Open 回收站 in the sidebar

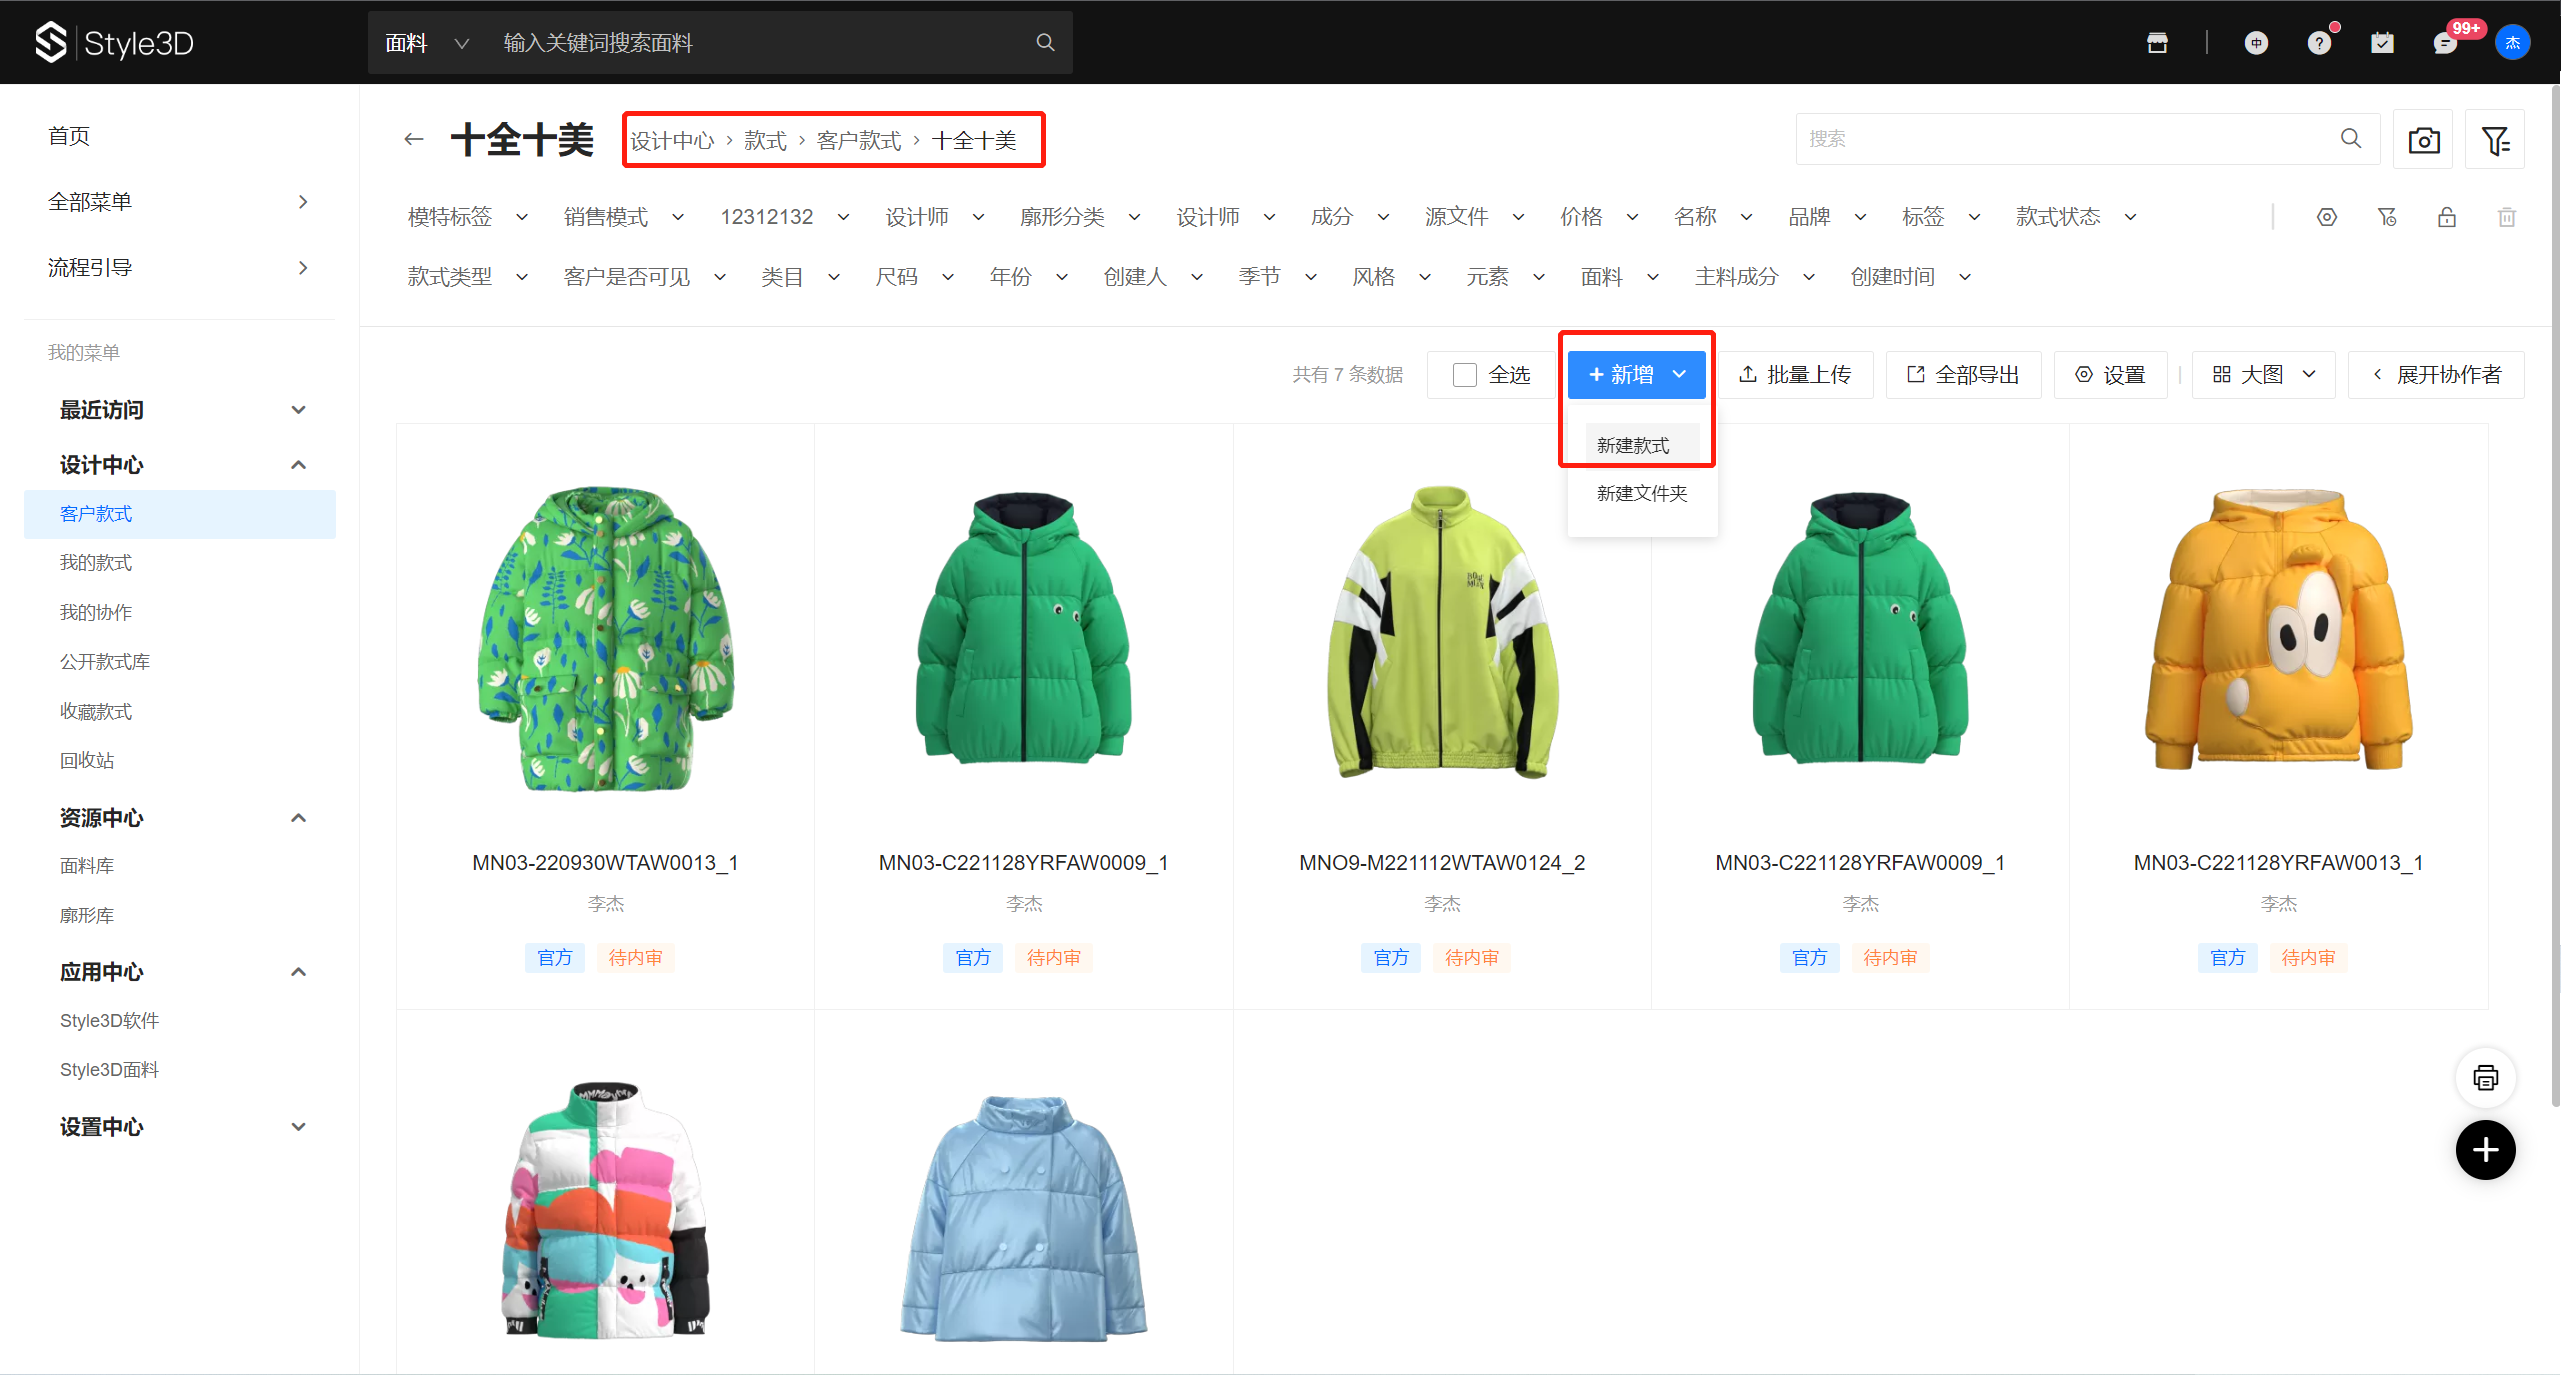point(87,761)
